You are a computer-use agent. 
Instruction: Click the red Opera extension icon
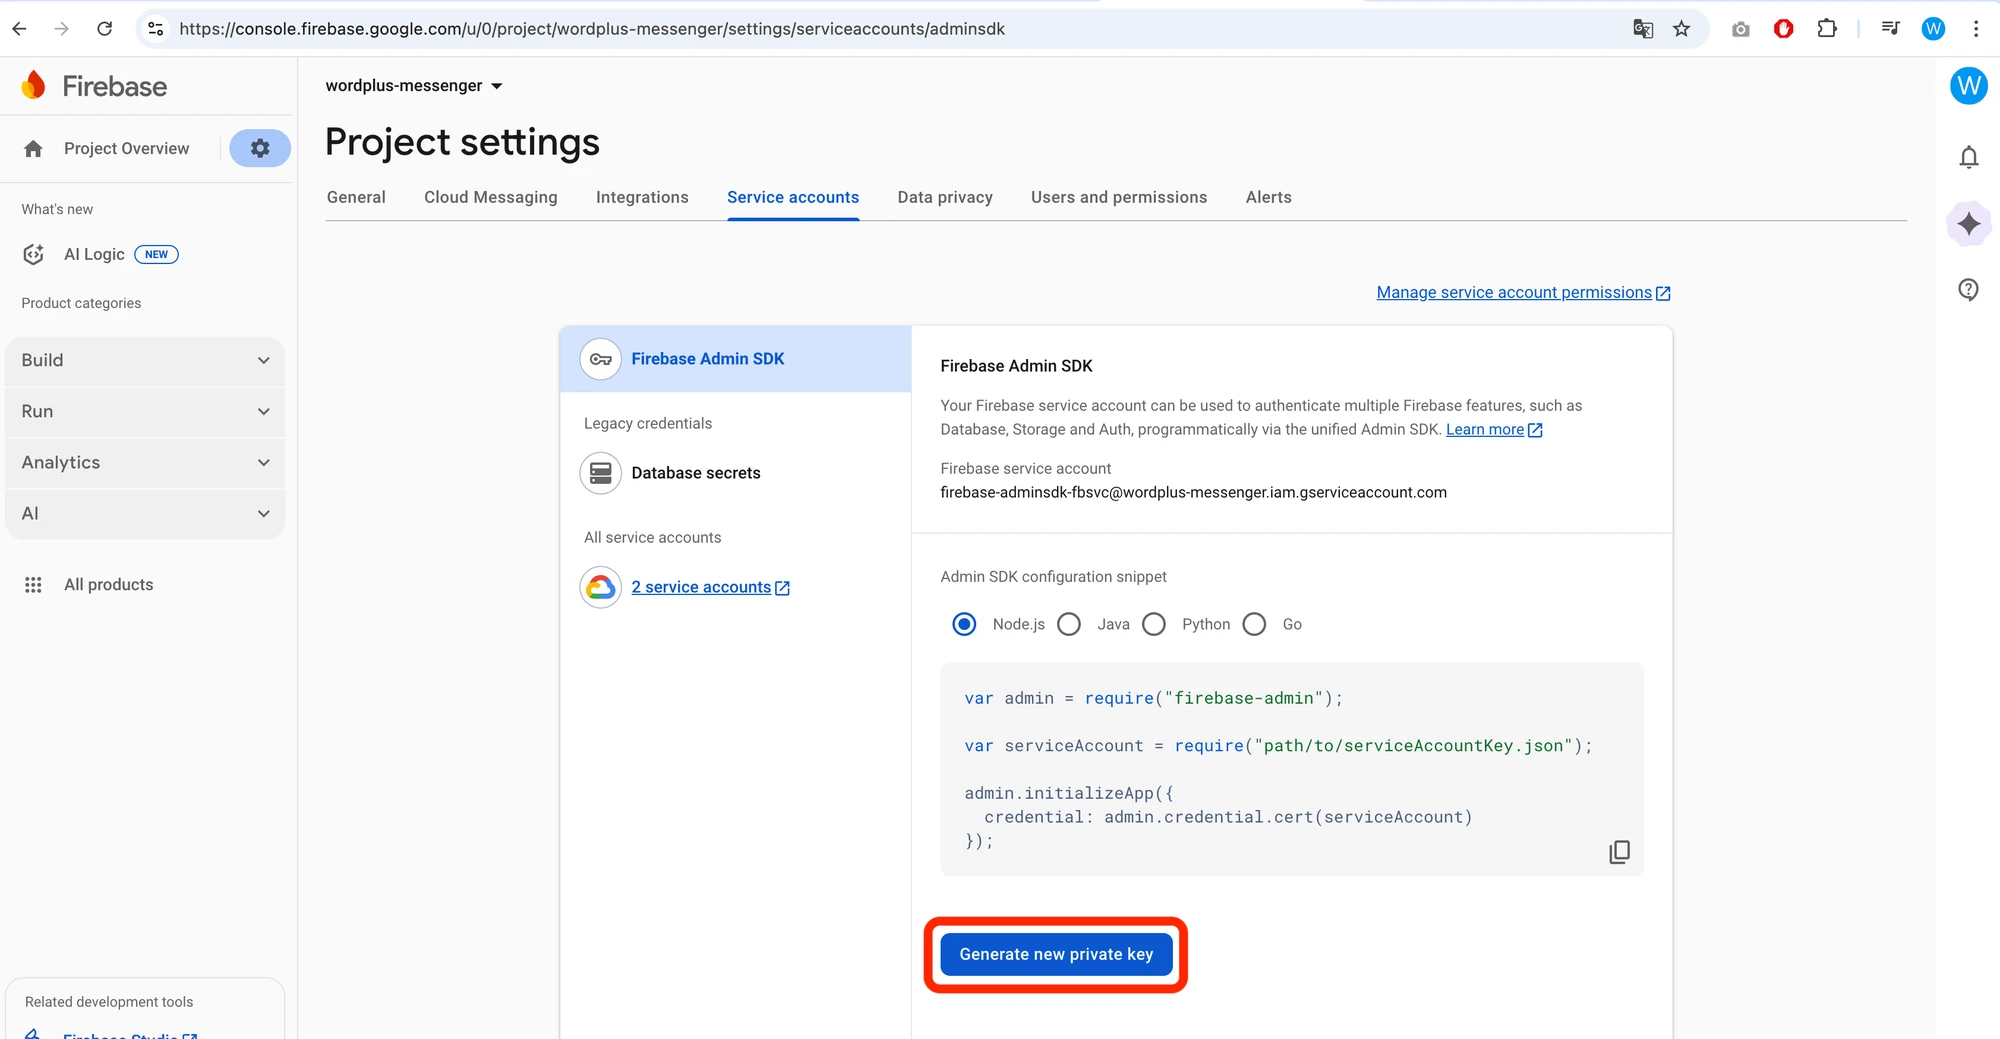click(1783, 29)
